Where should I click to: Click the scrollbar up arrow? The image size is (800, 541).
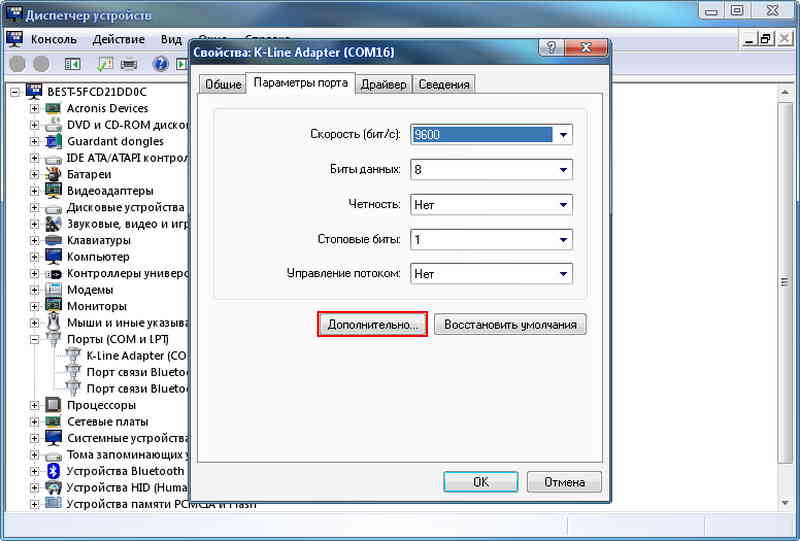785,92
